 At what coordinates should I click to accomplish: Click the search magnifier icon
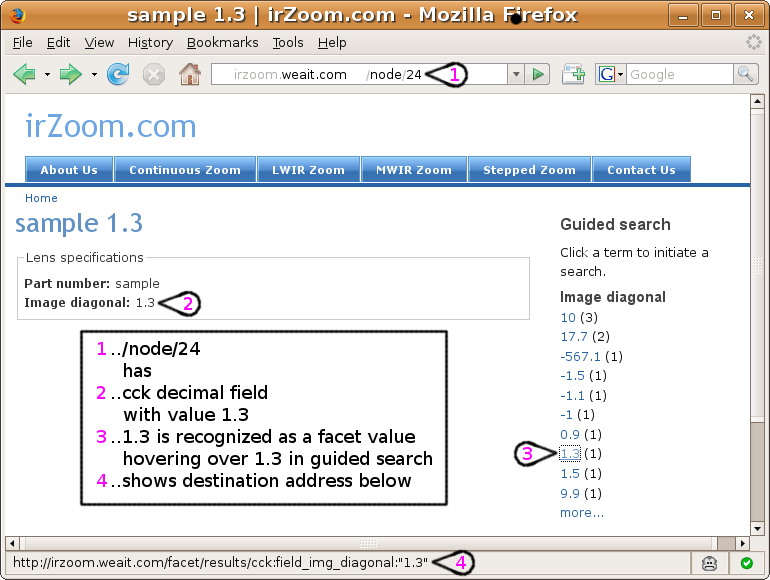(x=746, y=75)
